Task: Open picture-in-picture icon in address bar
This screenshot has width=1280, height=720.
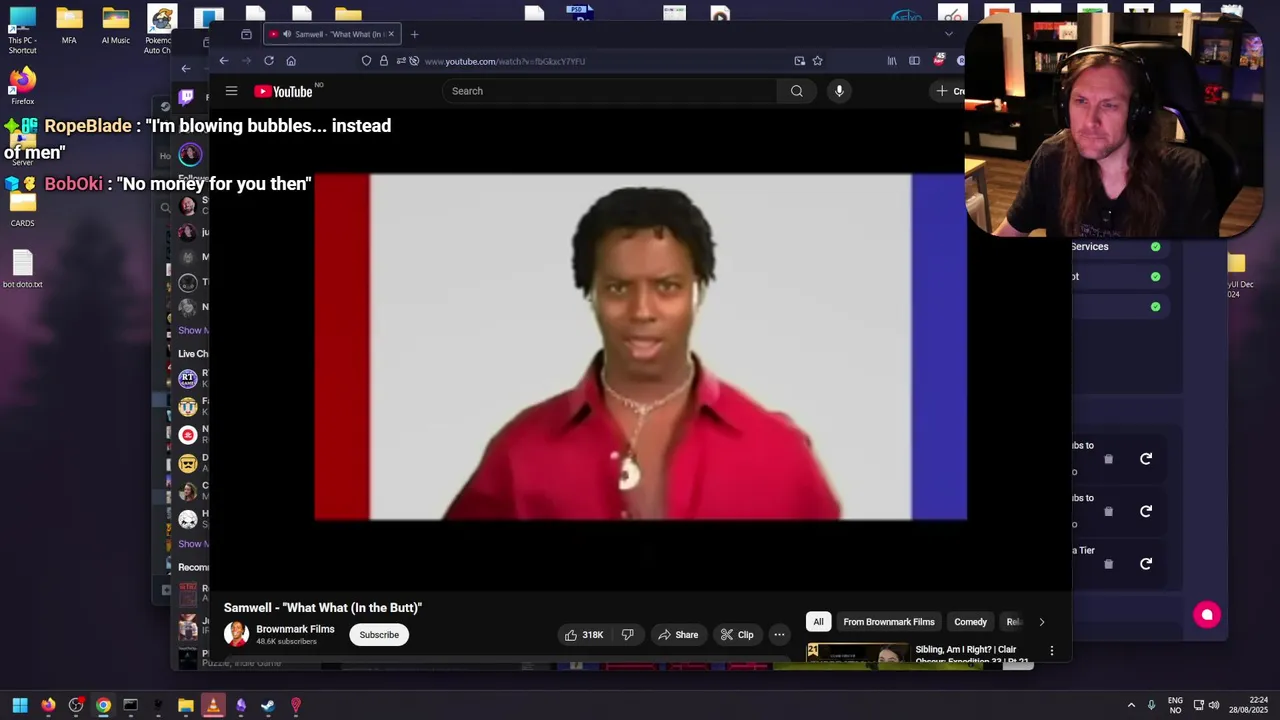Action: (799, 61)
